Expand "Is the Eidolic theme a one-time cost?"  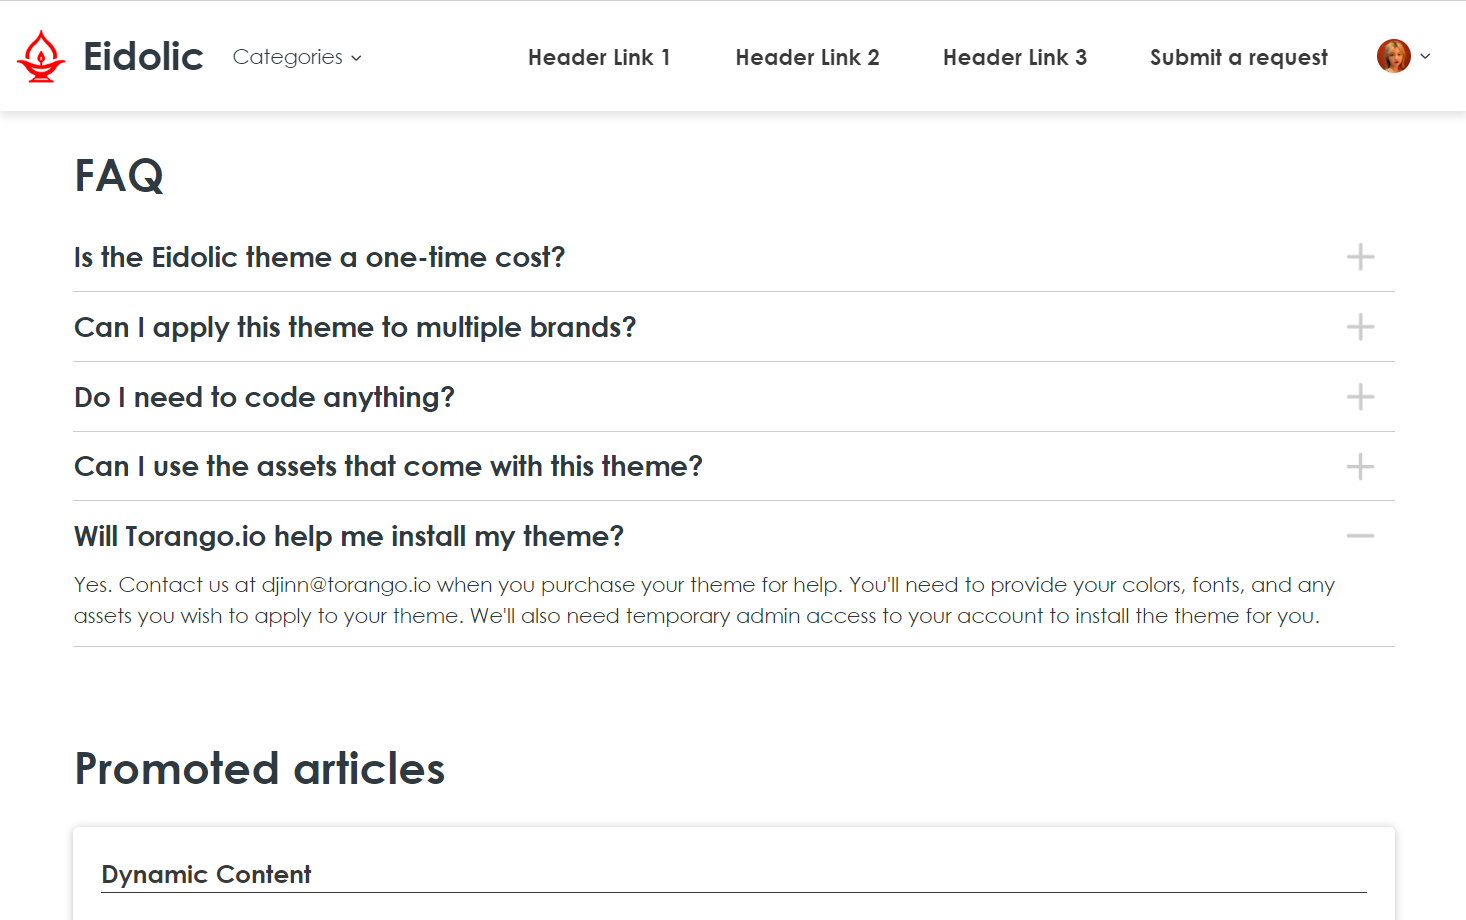pyautogui.click(x=319, y=258)
